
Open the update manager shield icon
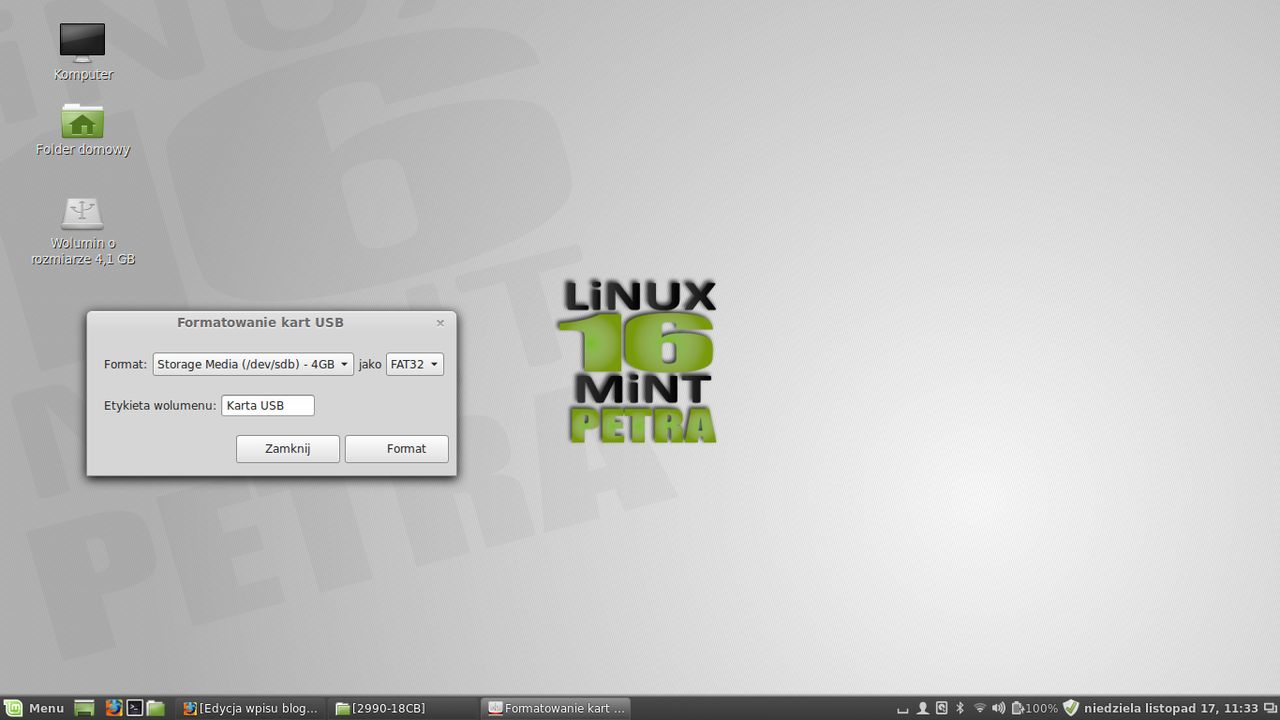click(1071, 708)
